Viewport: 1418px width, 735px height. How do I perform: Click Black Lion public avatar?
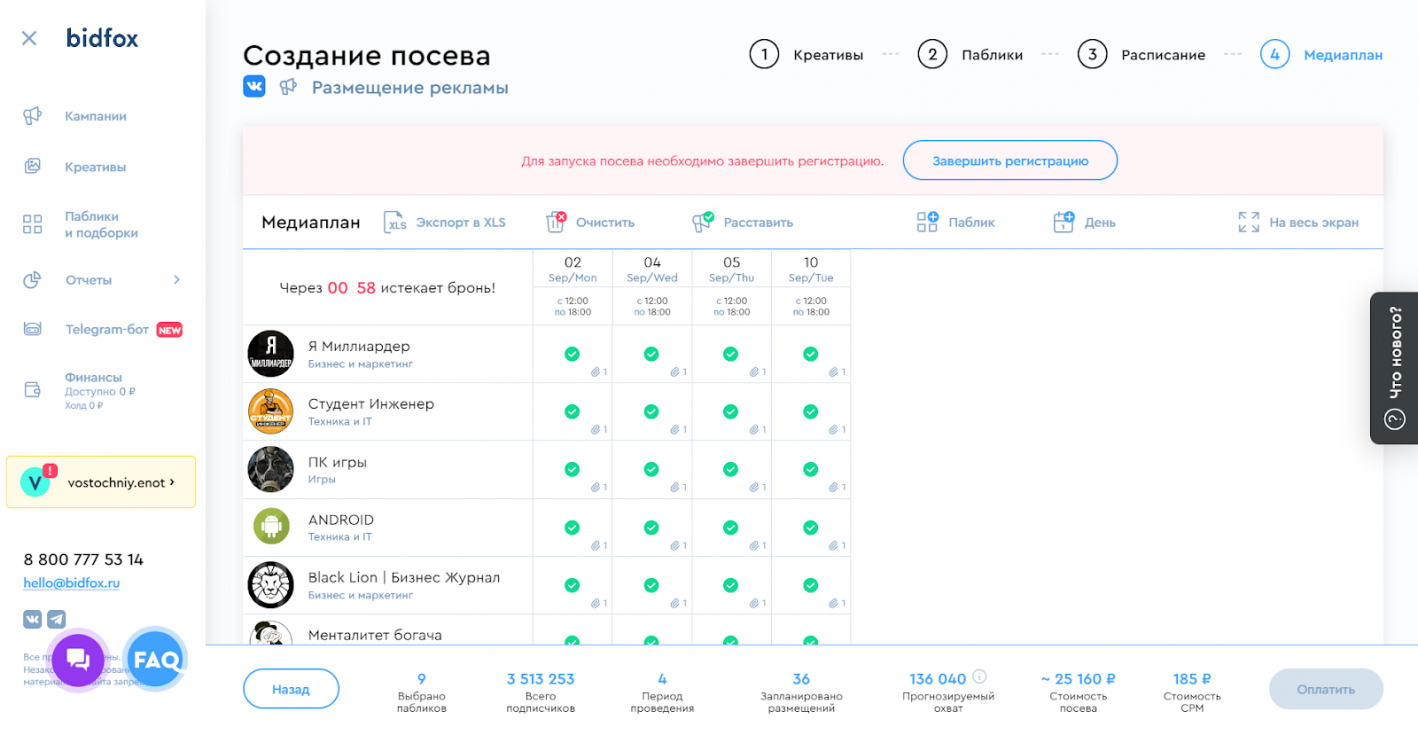270,585
